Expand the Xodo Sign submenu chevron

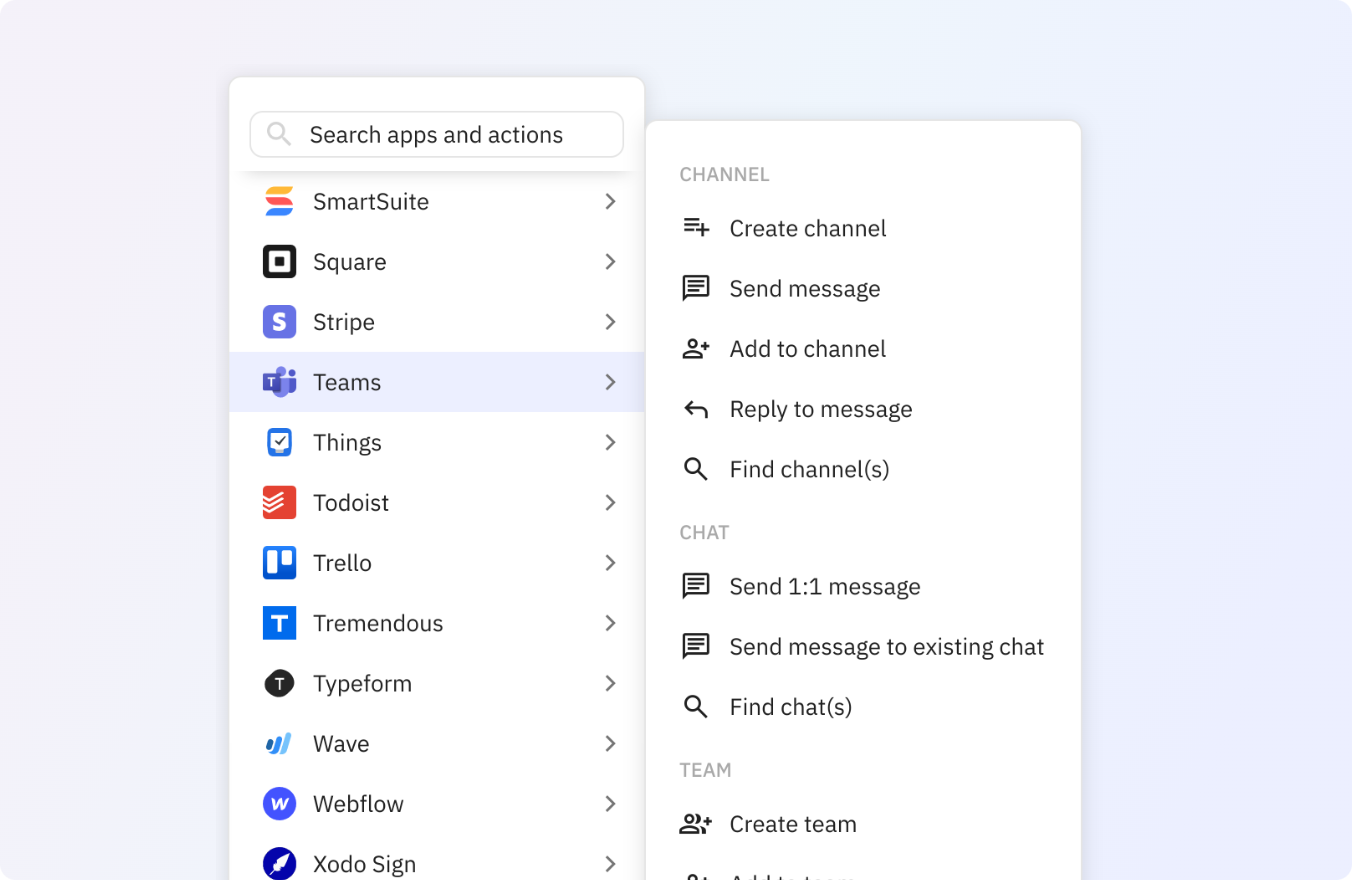[610, 864]
